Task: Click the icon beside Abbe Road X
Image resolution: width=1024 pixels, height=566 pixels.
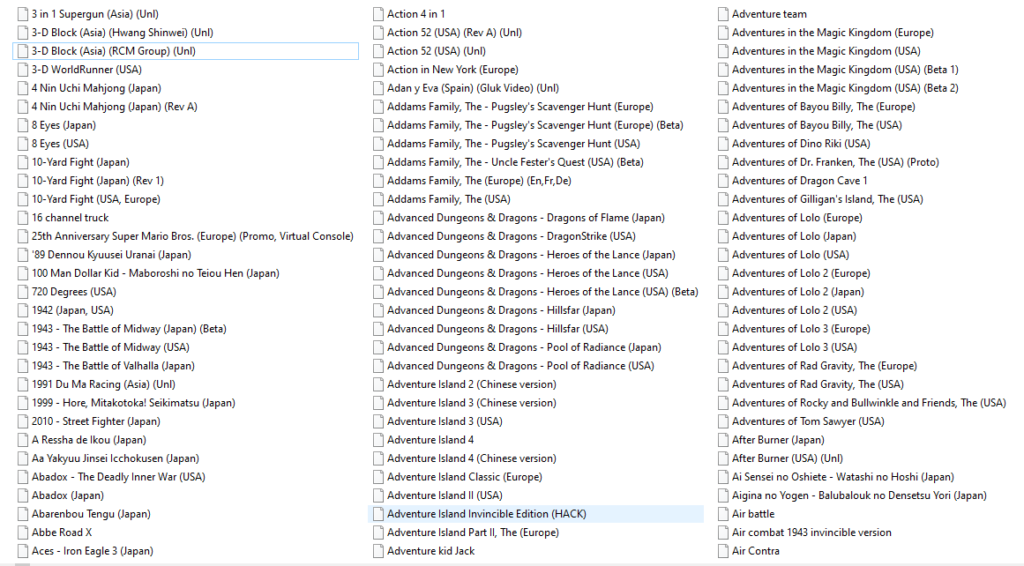Action: (x=23, y=533)
